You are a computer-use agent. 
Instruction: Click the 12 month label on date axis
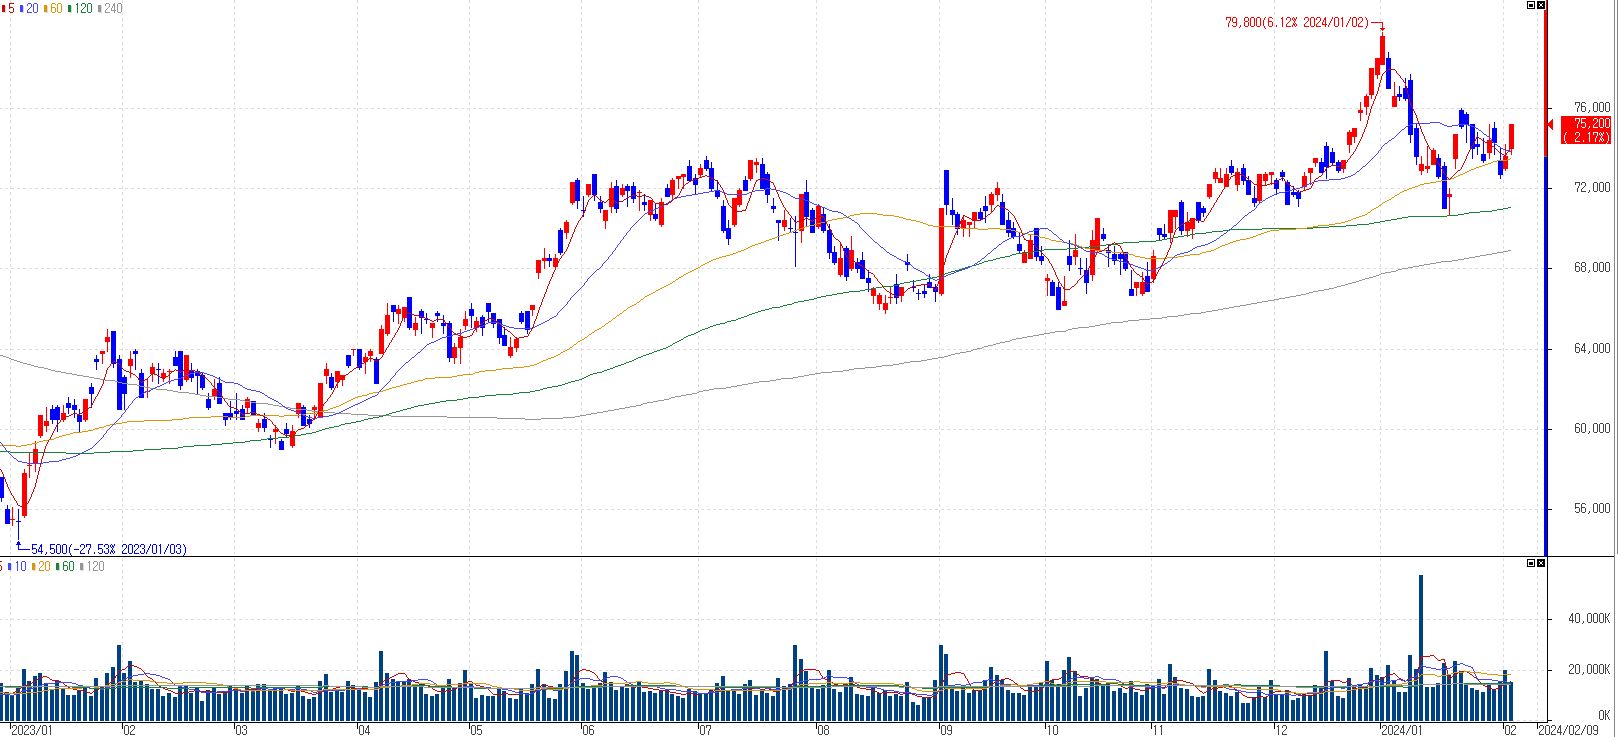(x=1283, y=730)
